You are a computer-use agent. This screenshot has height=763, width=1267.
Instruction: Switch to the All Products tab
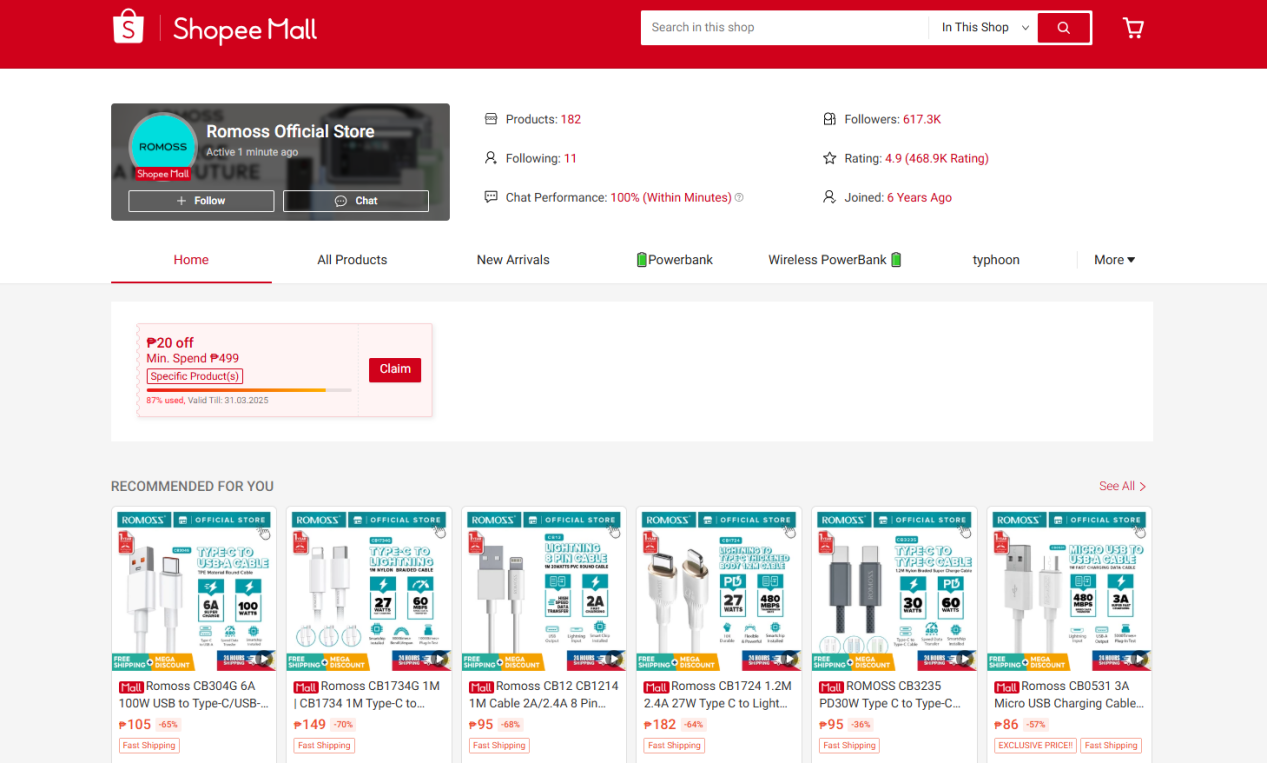tap(352, 260)
